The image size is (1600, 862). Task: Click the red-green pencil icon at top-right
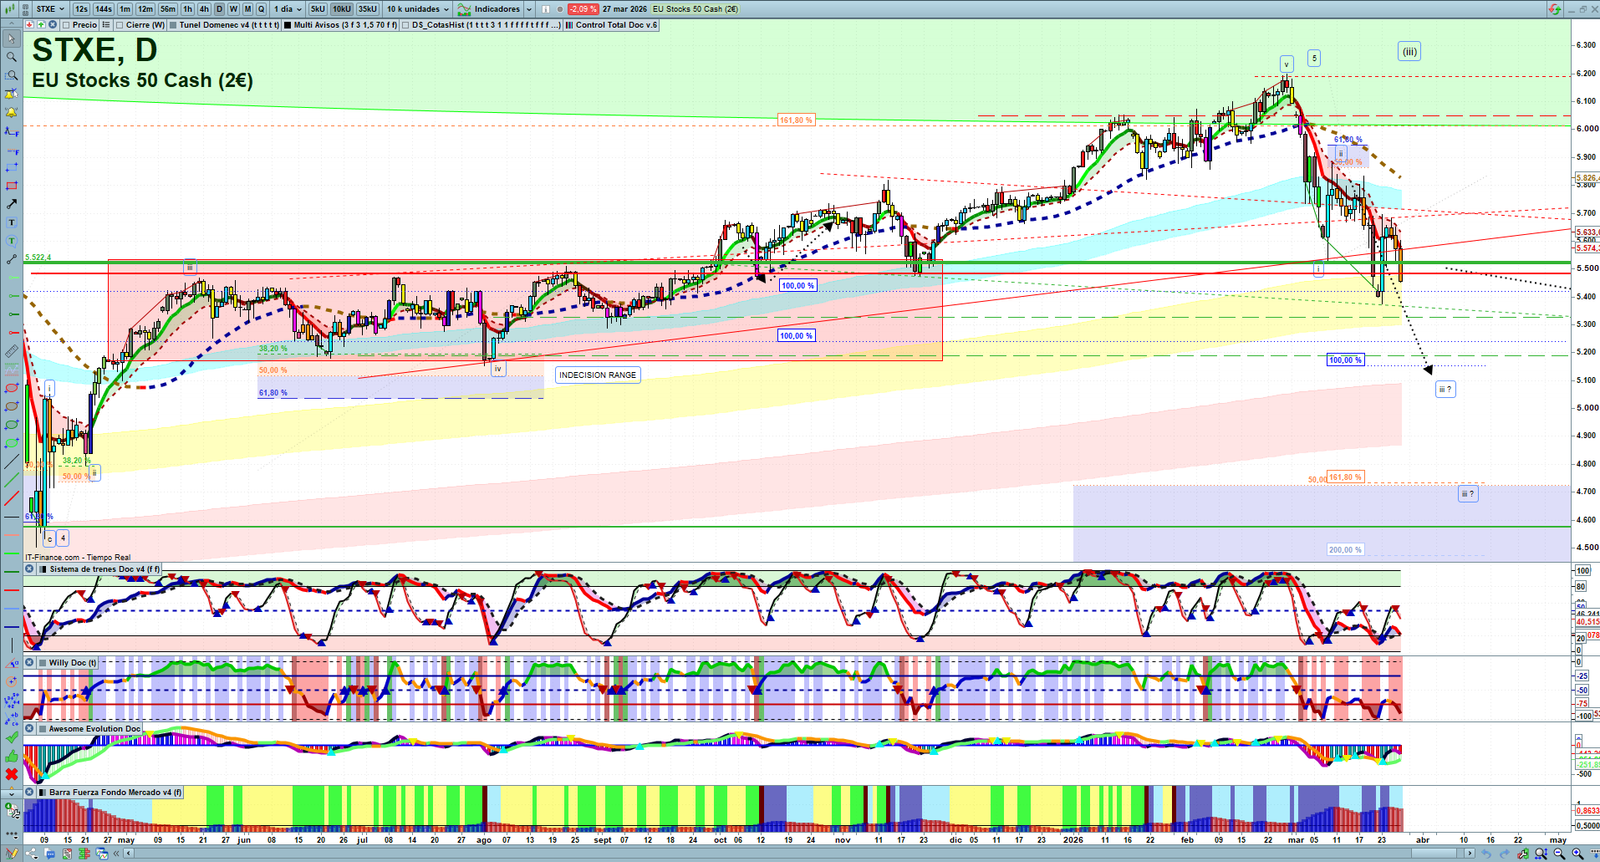pos(1554,9)
